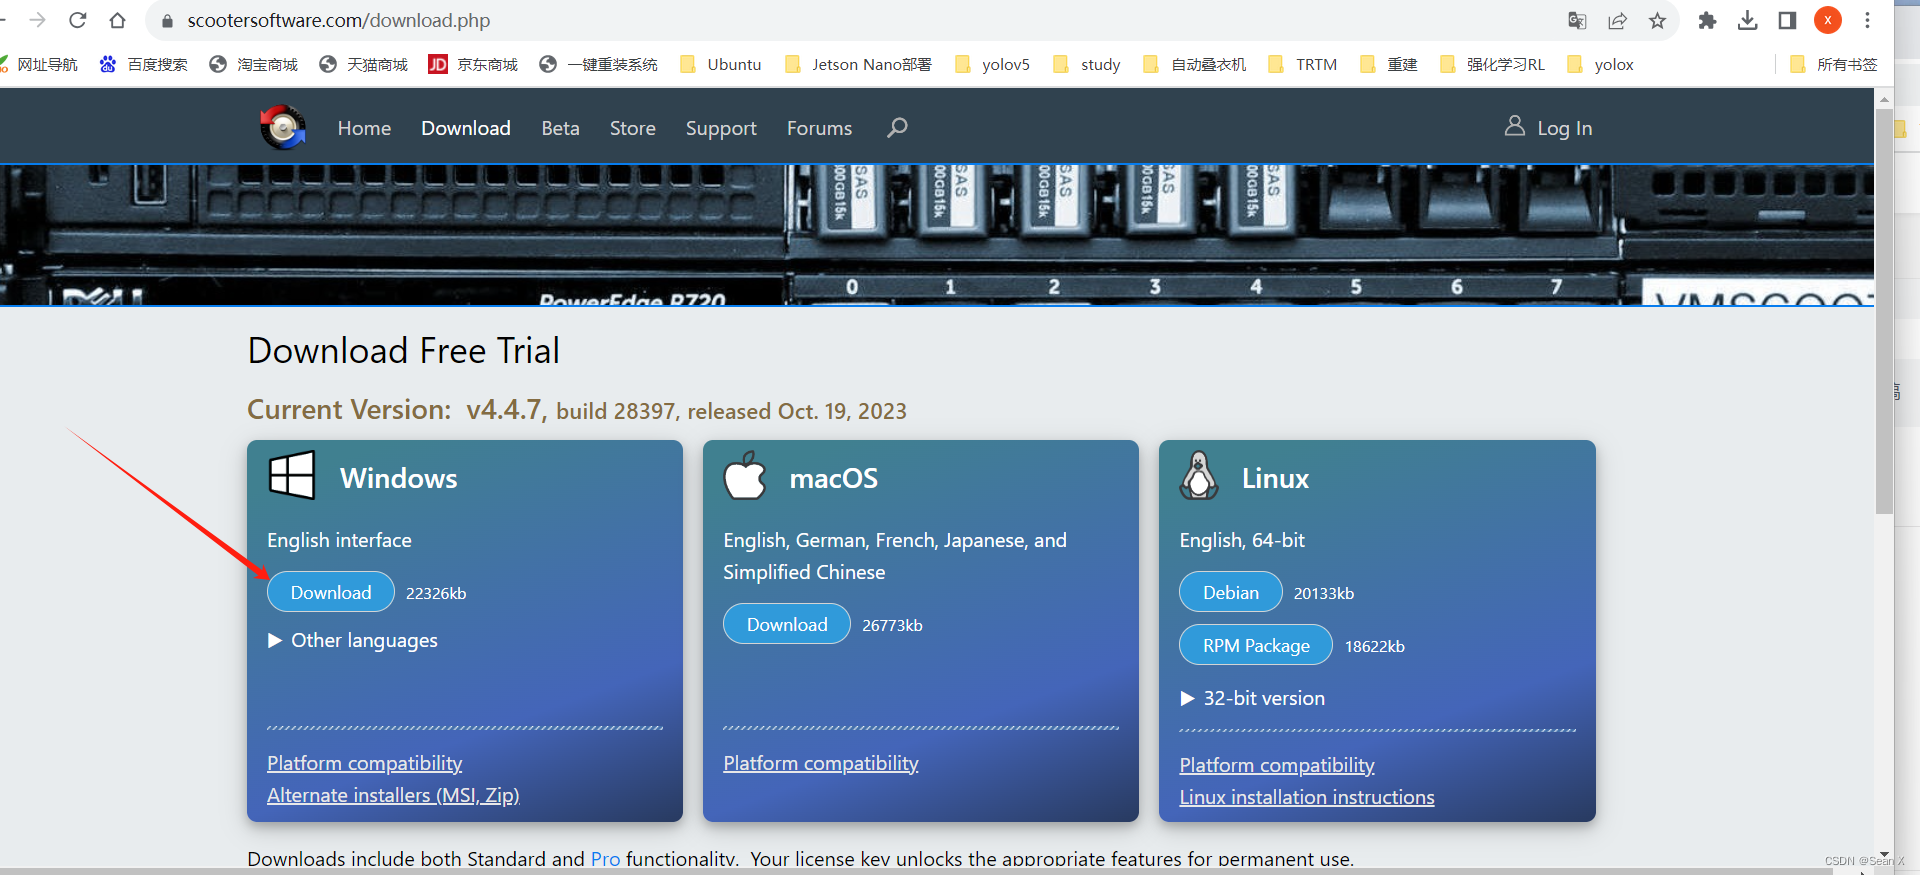Click the Log In user icon

[x=1515, y=125]
